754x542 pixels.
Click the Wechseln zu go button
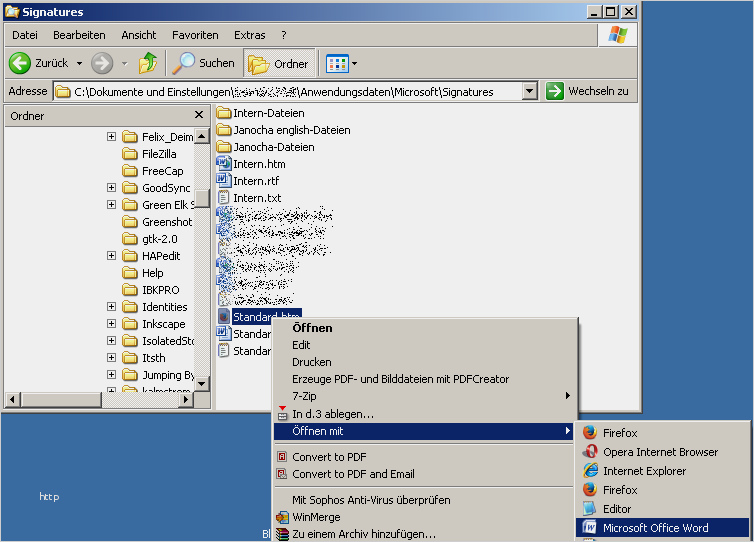click(x=588, y=91)
